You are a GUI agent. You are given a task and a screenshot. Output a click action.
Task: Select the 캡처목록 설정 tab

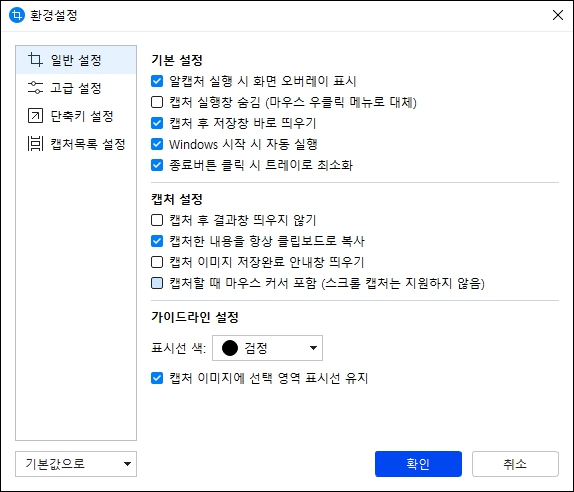[76, 144]
